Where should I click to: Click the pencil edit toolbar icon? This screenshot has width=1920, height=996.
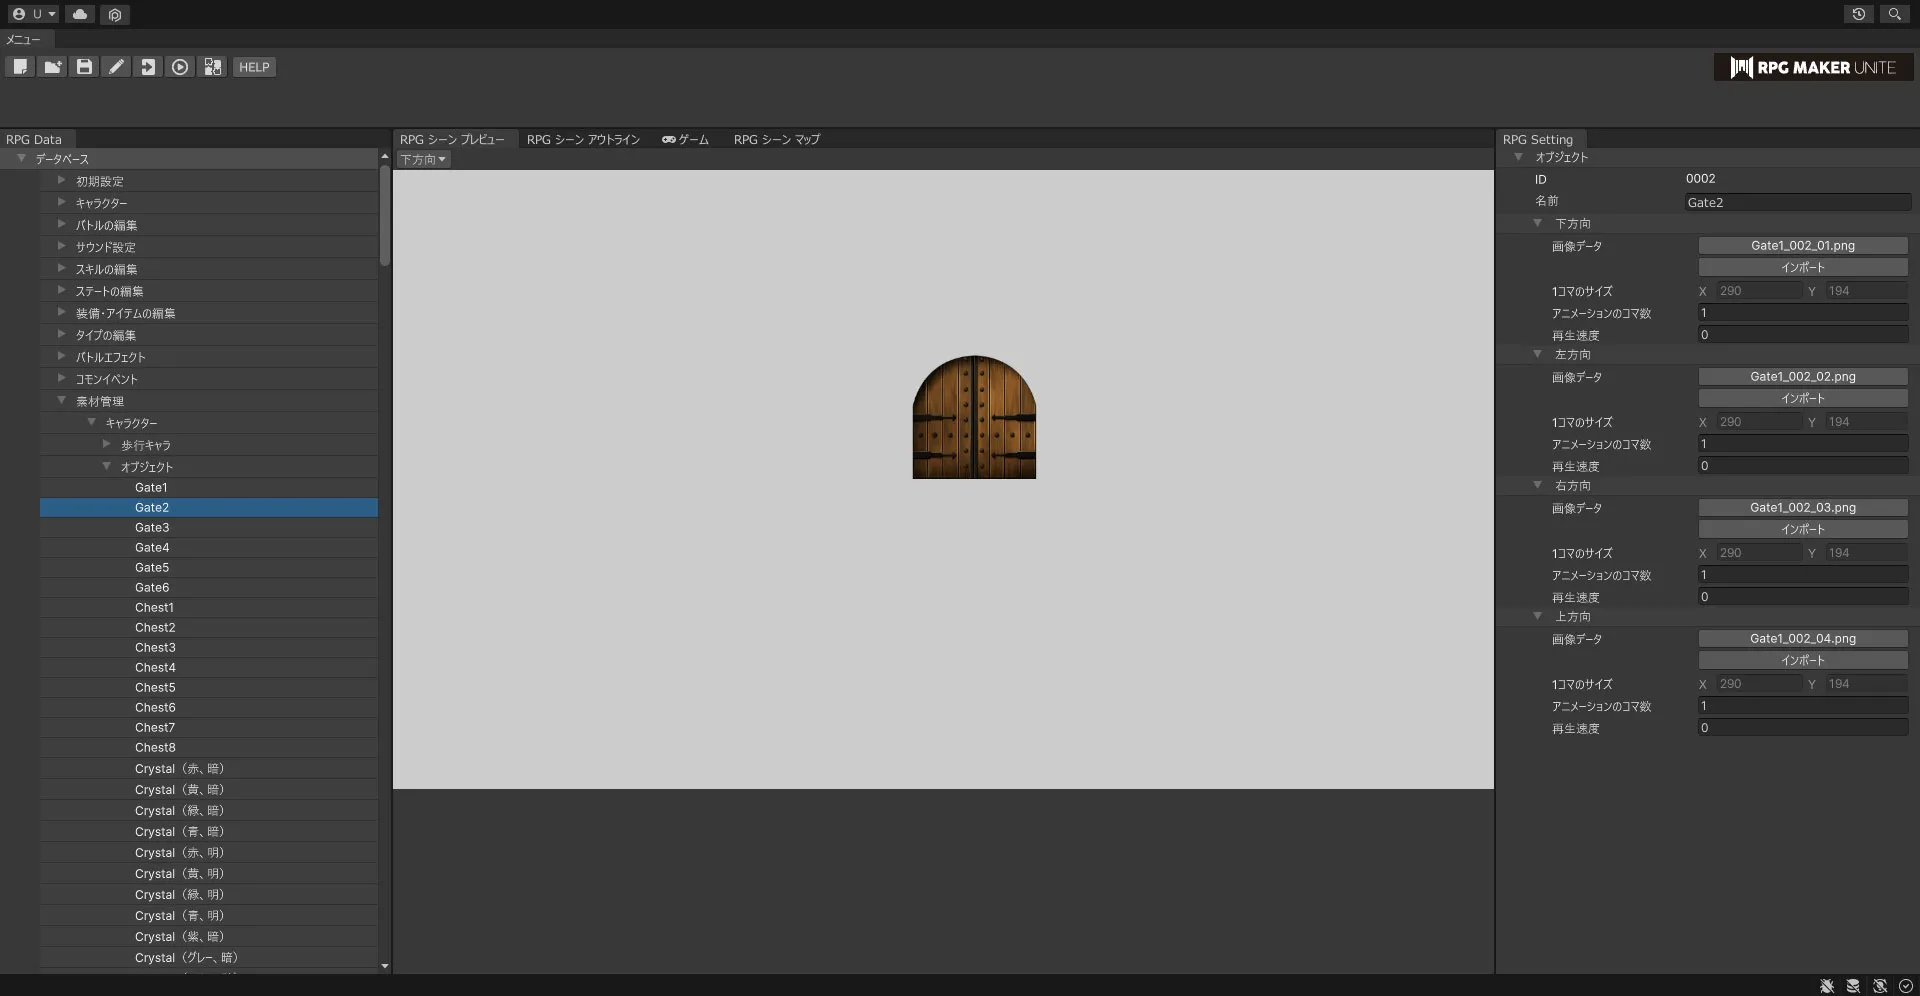pos(116,67)
